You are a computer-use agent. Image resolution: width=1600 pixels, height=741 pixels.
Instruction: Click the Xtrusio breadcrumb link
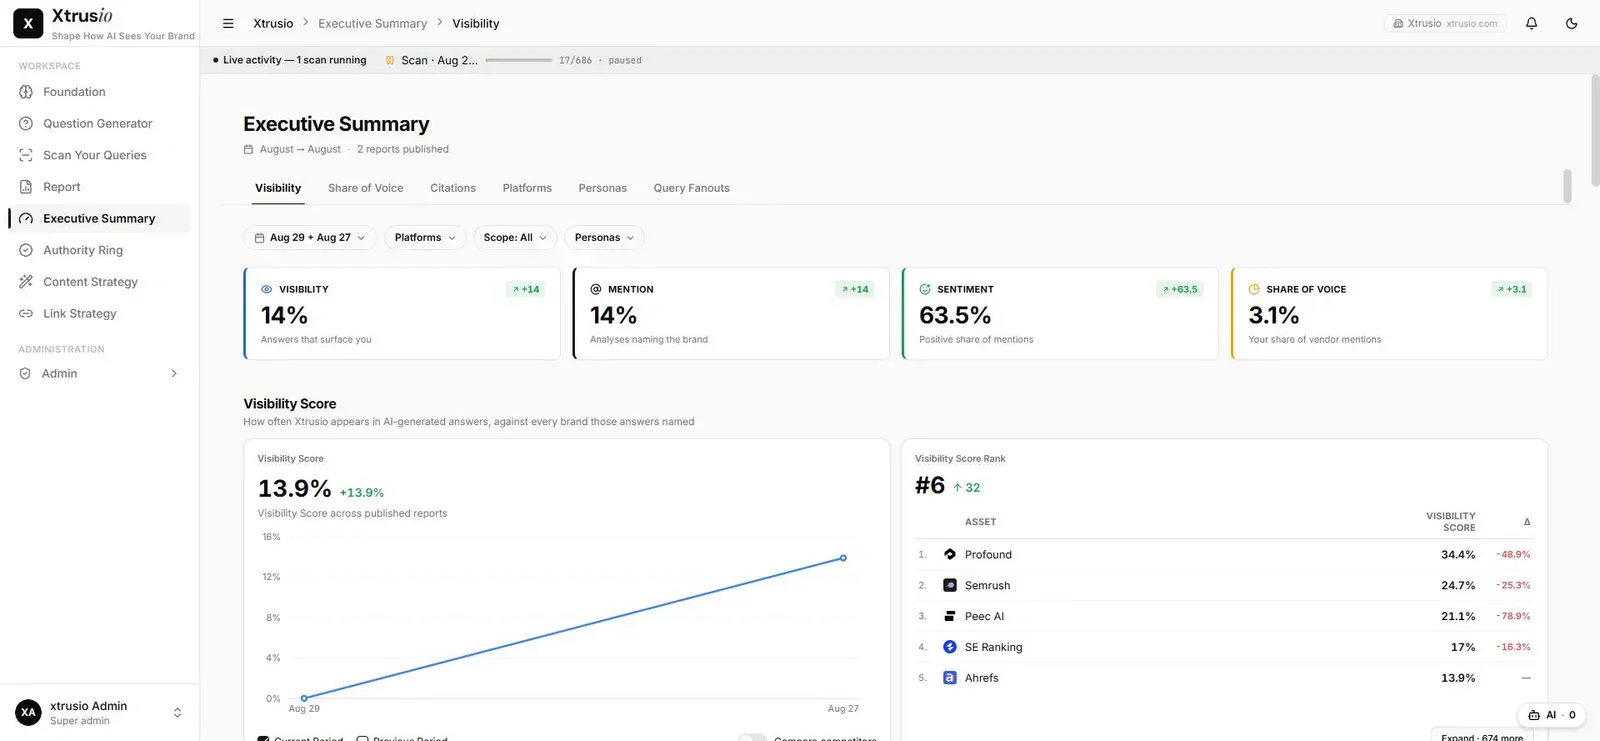(x=273, y=23)
